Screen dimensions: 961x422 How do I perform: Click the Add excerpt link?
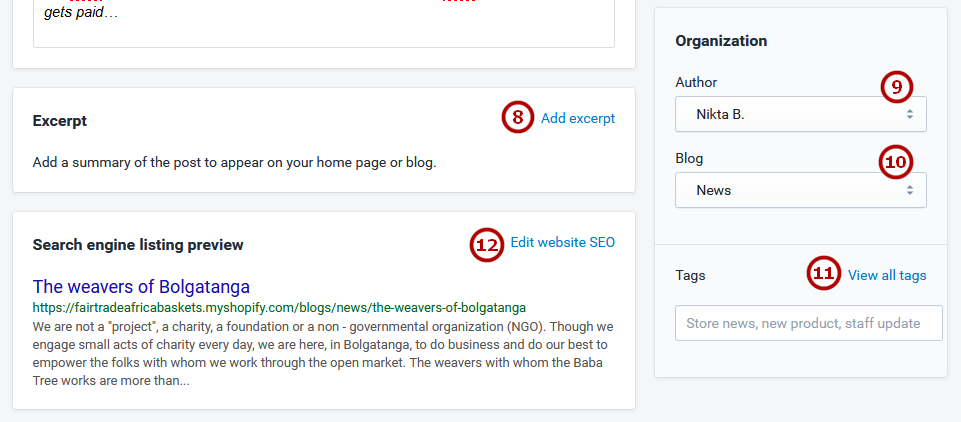coord(578,119)
